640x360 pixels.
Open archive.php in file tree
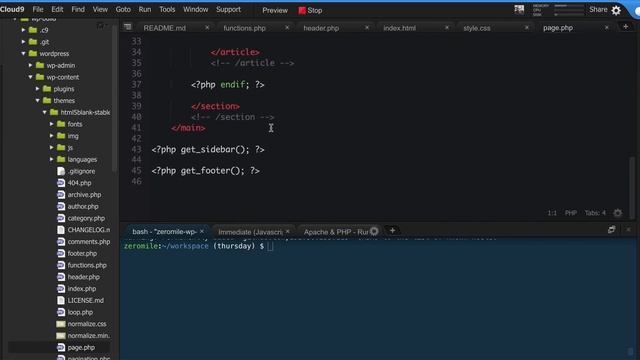click(x=84, y=195)
